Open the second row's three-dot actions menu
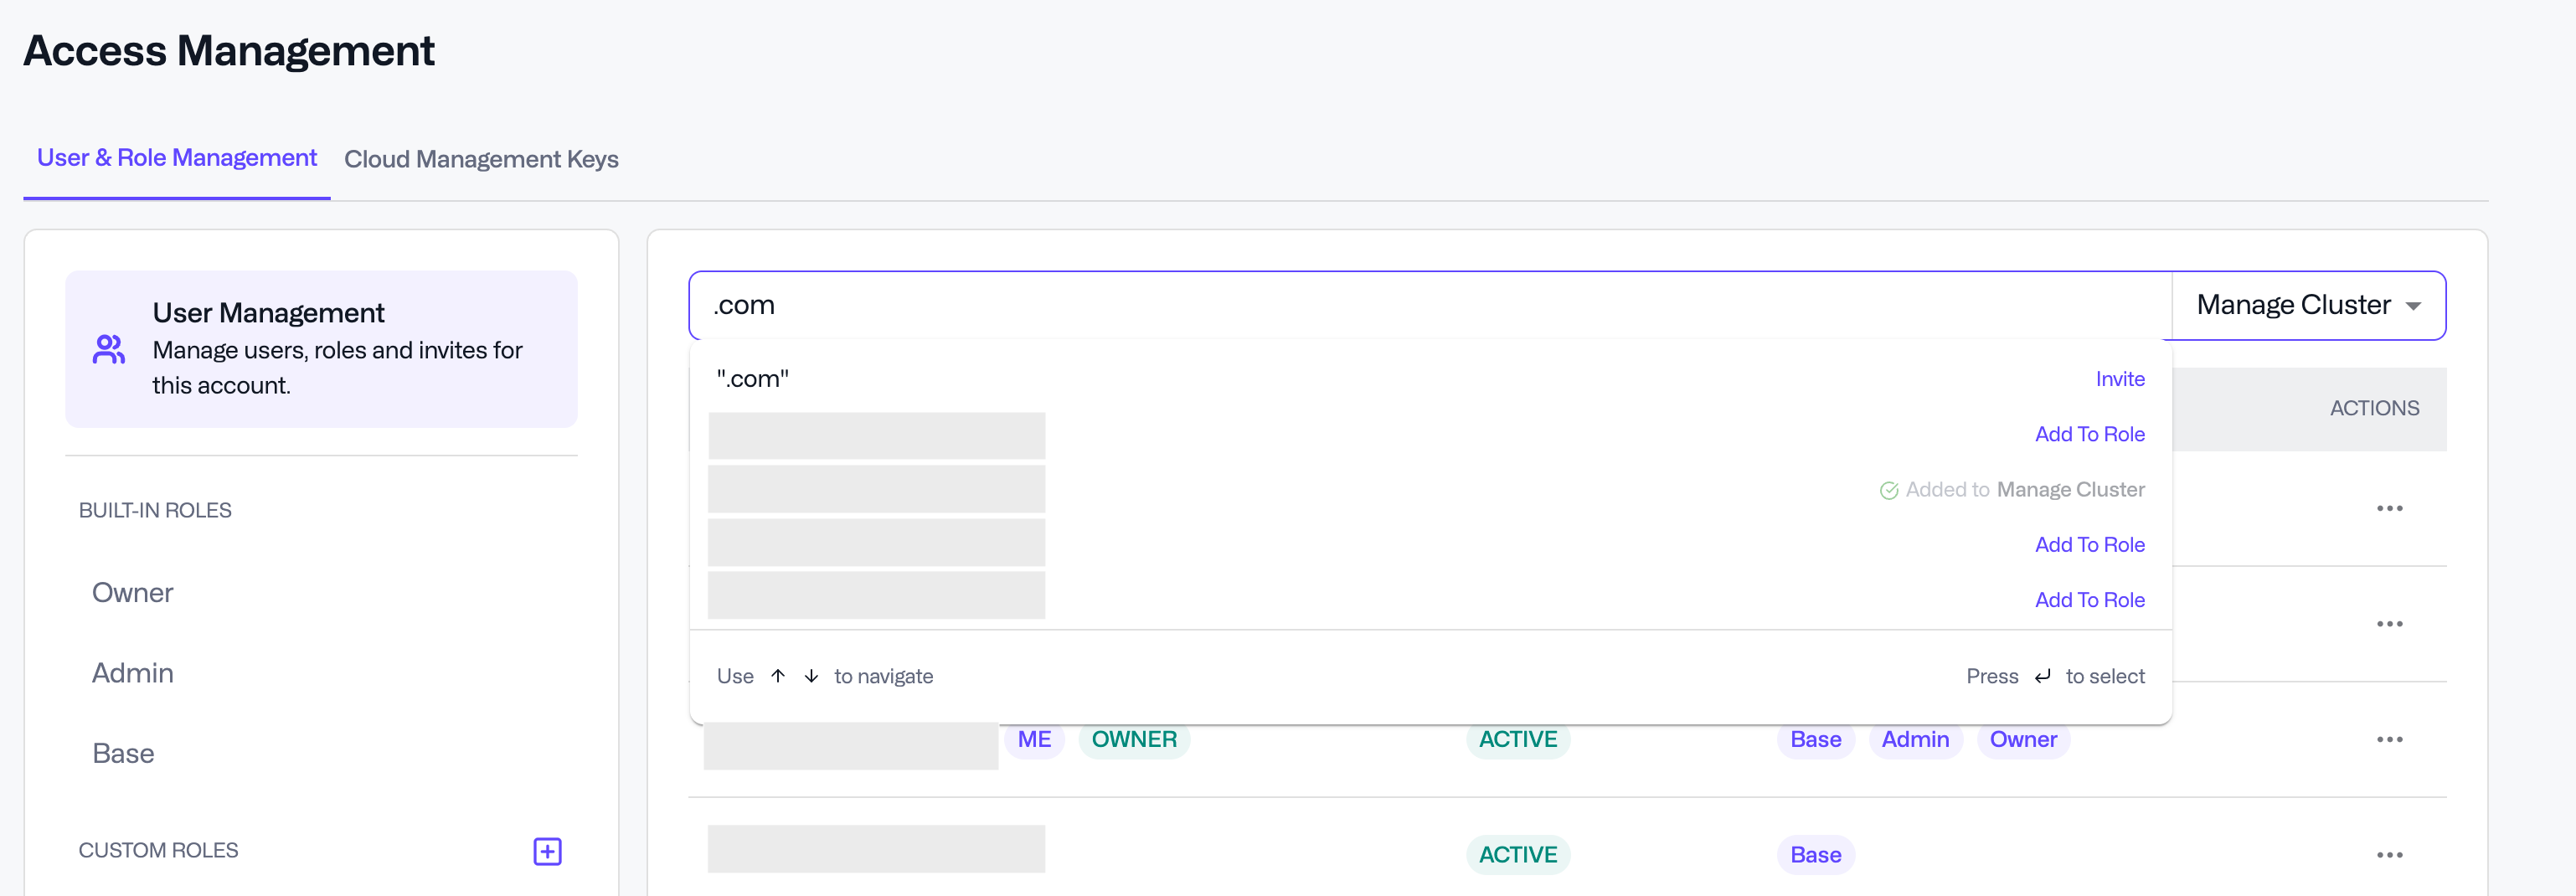The width and height of the screenshot is (2576, 896). 2389,624
